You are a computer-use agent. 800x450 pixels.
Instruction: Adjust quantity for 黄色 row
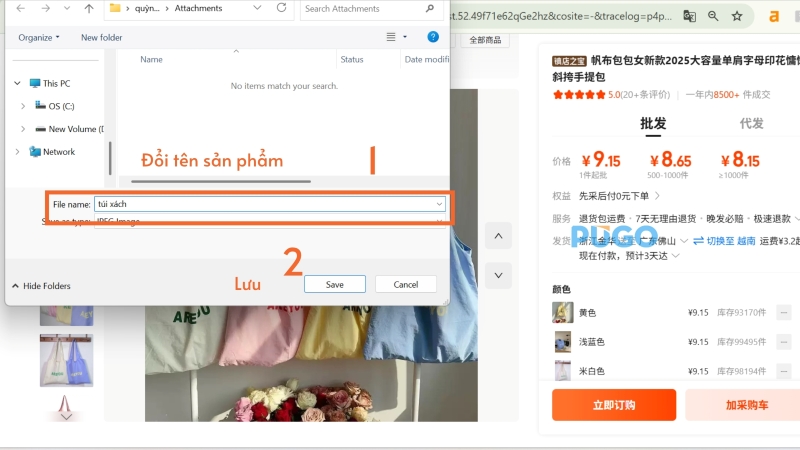click(784, 312)
